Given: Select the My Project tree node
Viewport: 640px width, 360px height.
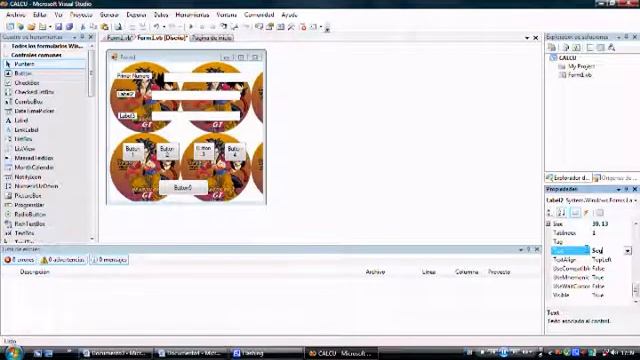Looking at the screenshot, I should coord(581,67).
